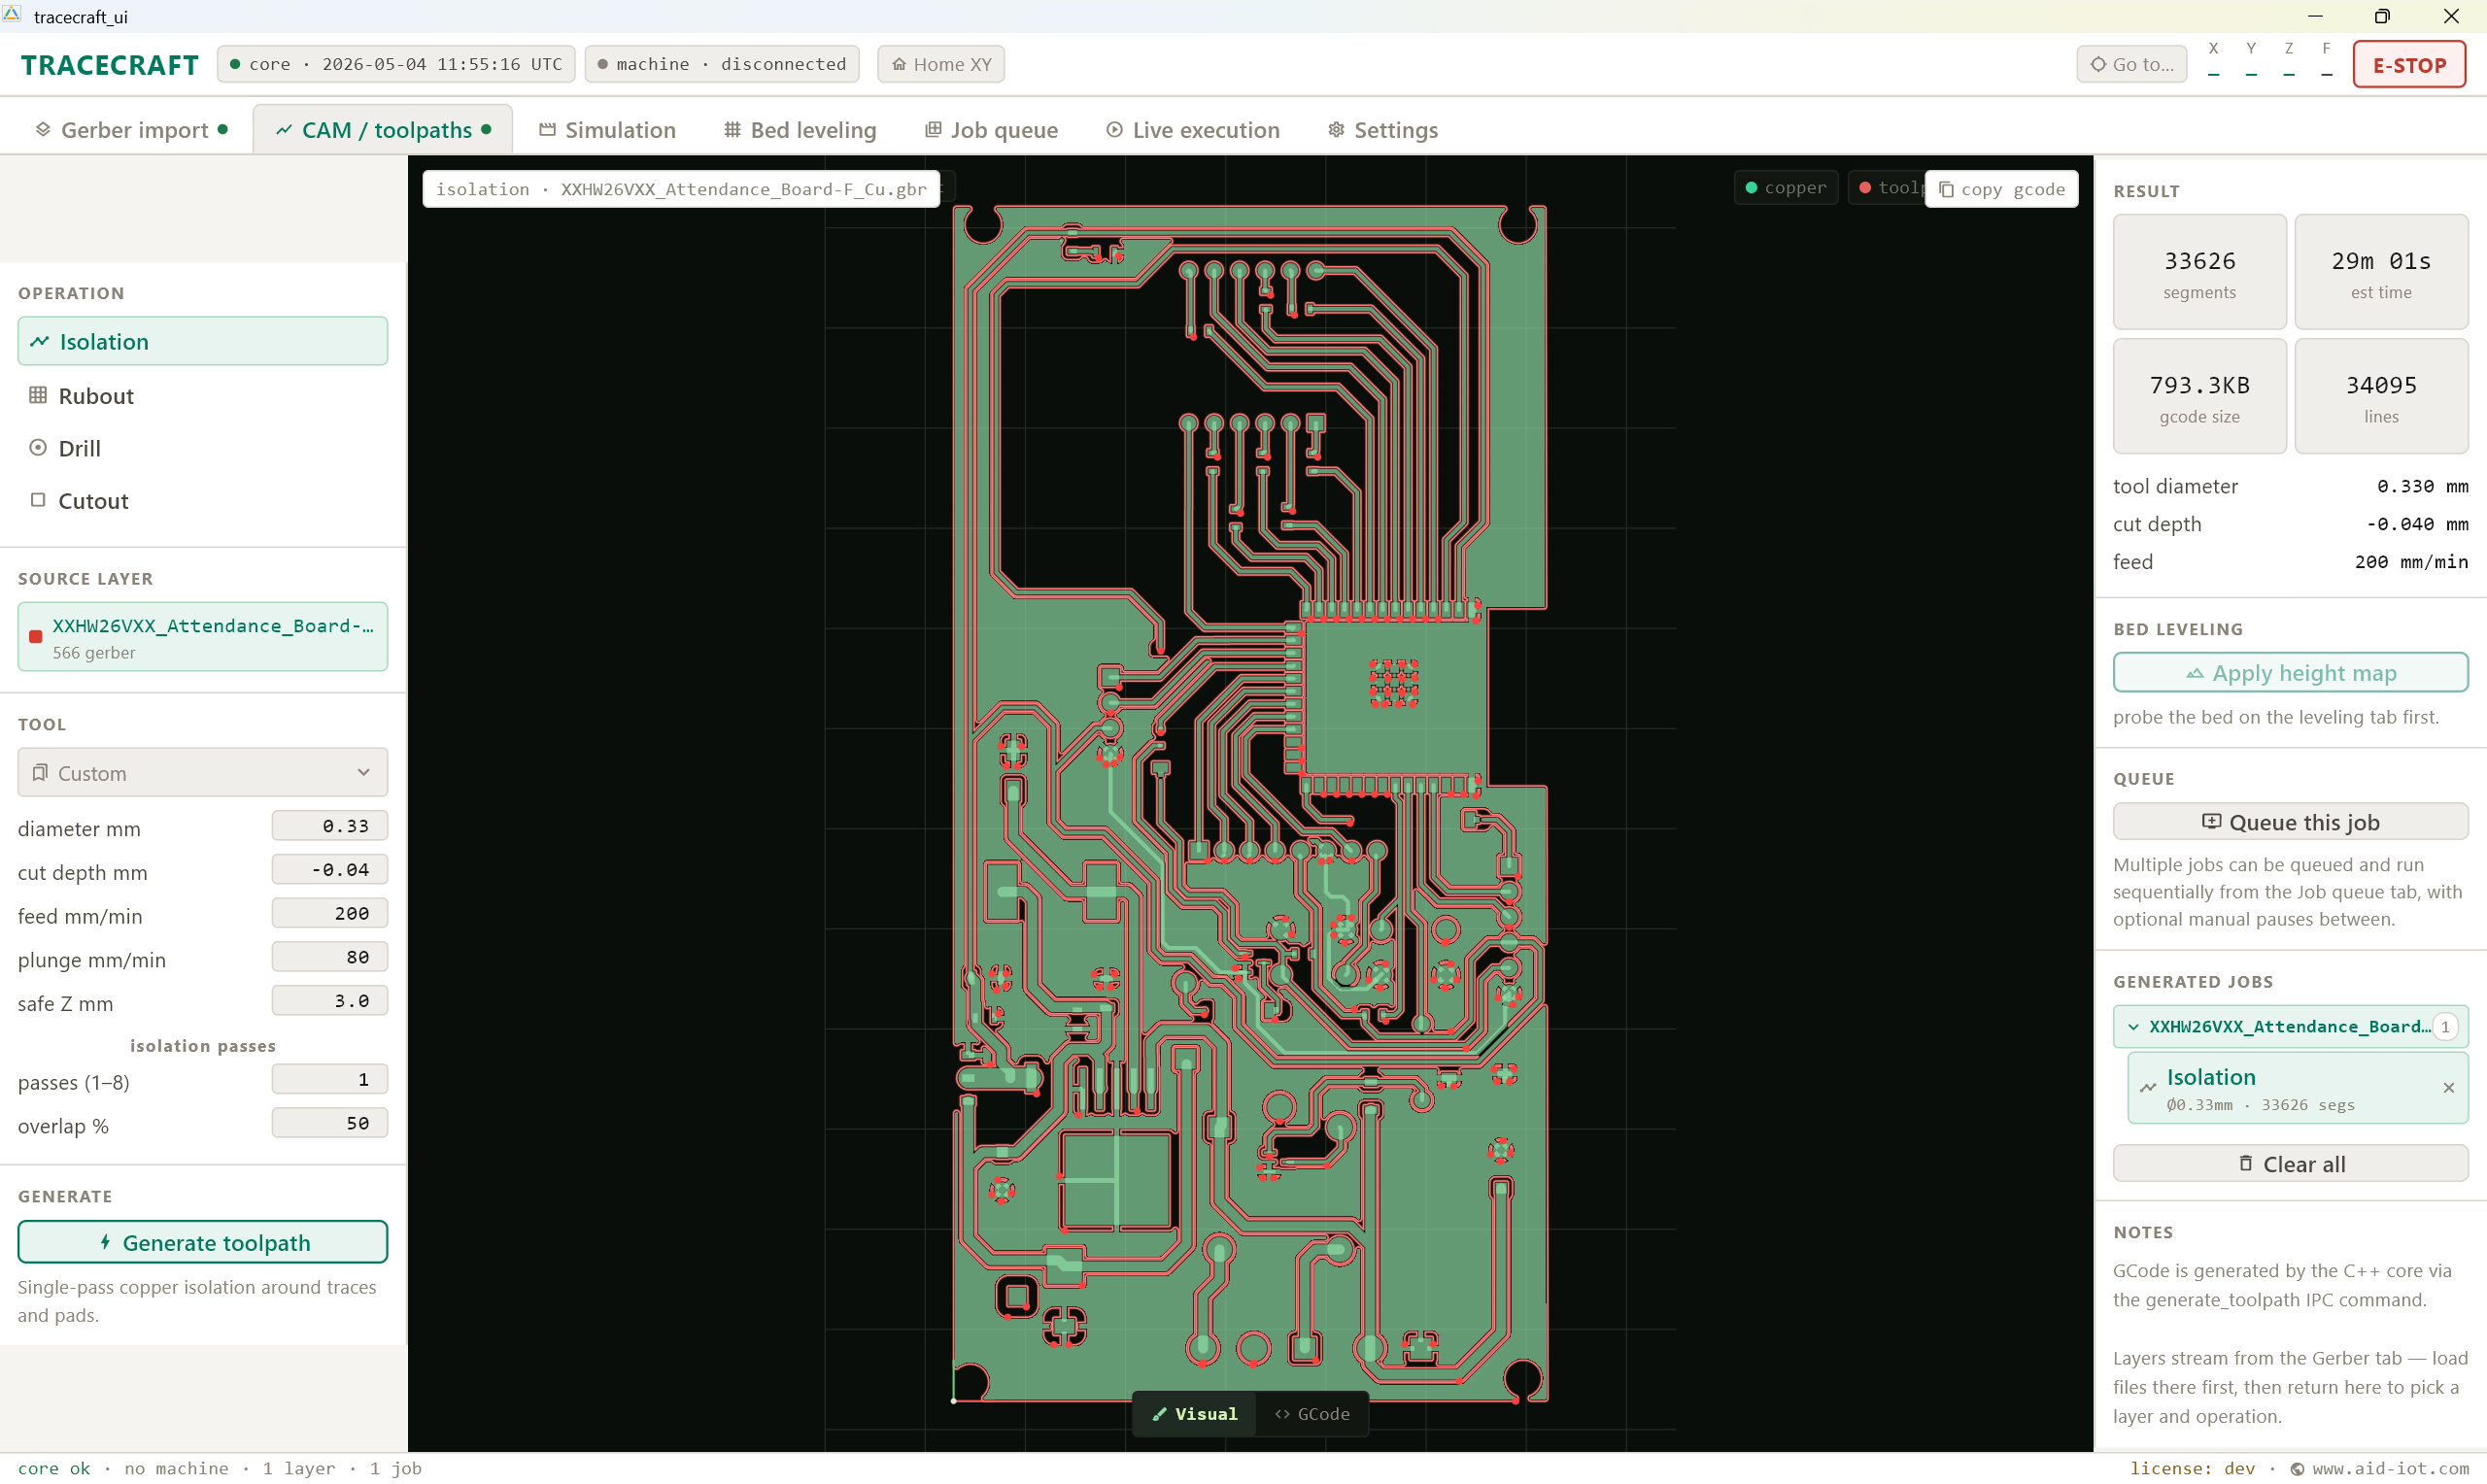The height and width of the screenshot is (1484, 2487).
Task: Remove the Isolation job with X icon
Action: coord(2448,1088)
